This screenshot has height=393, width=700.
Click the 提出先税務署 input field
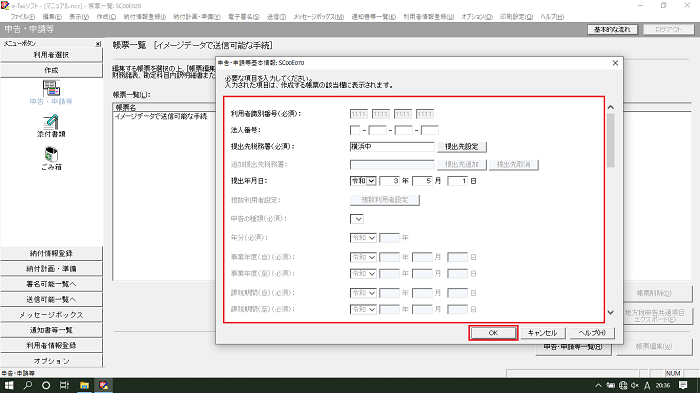click(x=392, y=146)
